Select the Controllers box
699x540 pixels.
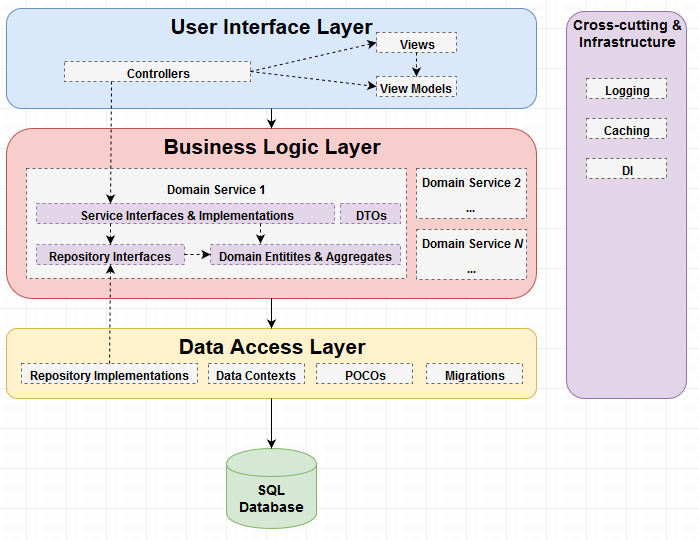(x=157, y=72)
